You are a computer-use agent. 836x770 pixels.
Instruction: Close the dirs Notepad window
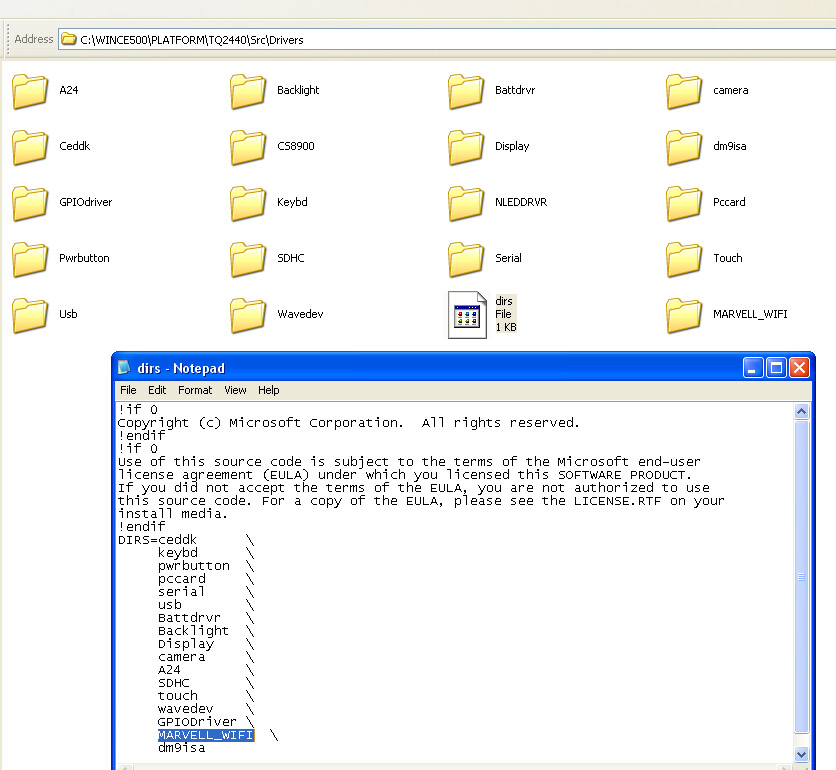(799, 367)
